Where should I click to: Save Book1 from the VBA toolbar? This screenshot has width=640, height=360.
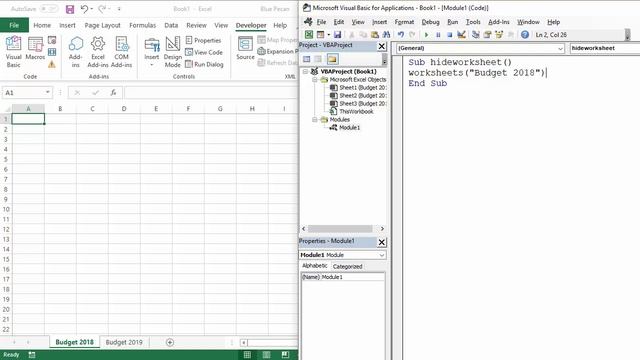[x=338, y=35]
